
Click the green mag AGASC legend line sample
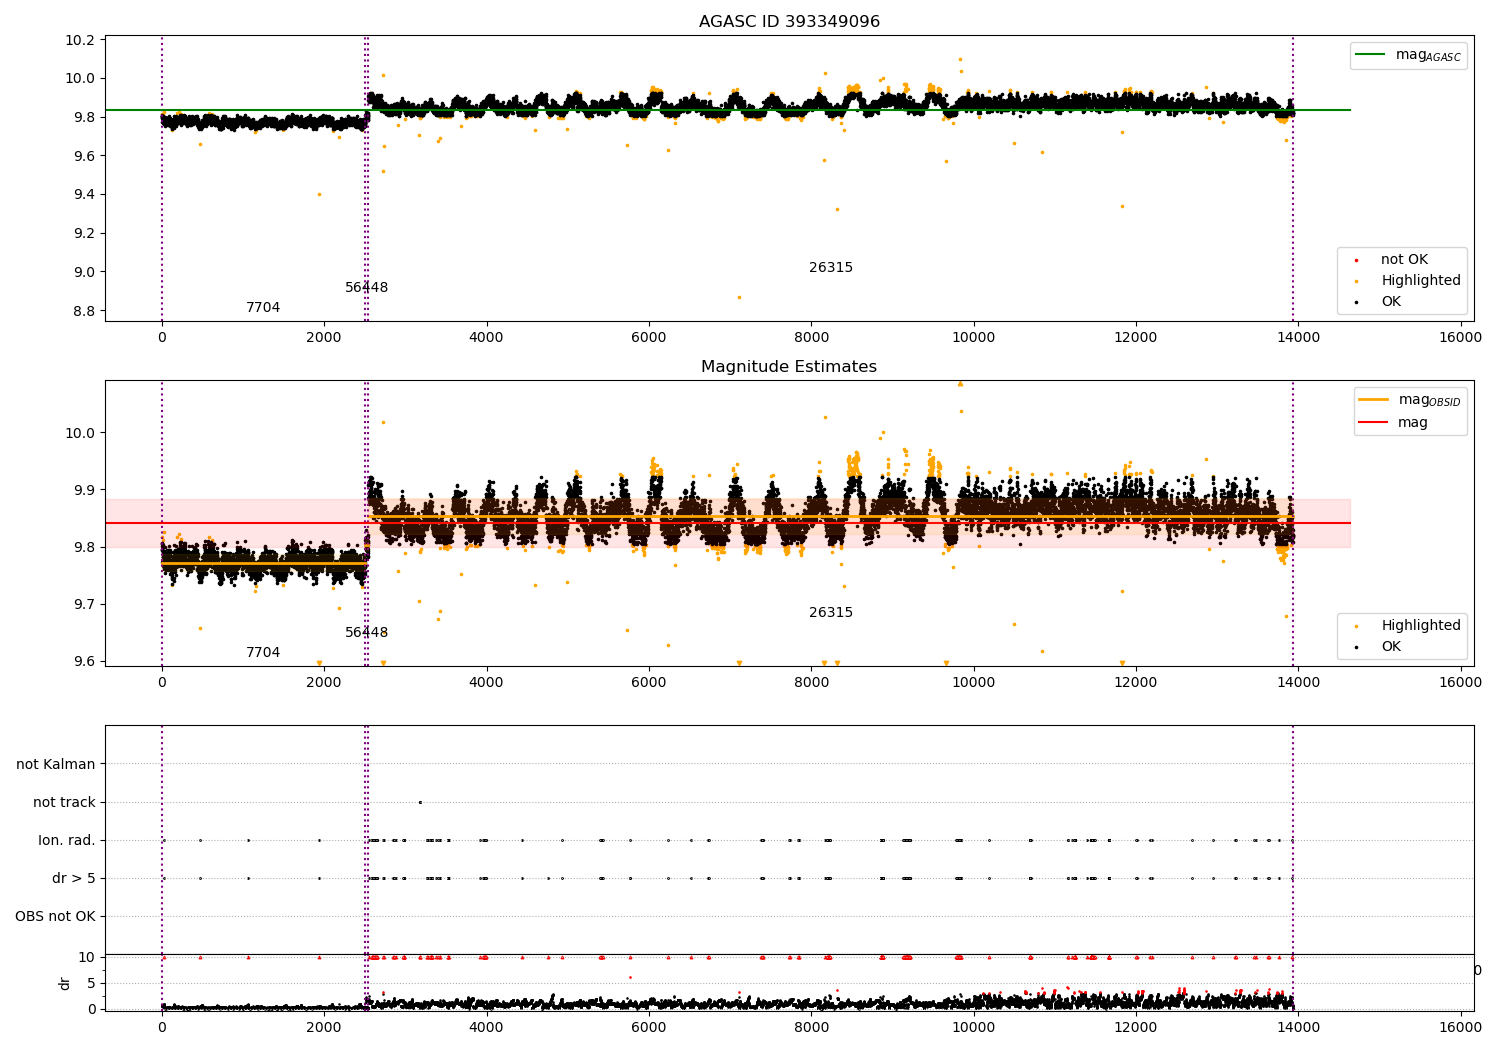point(1371,55)
